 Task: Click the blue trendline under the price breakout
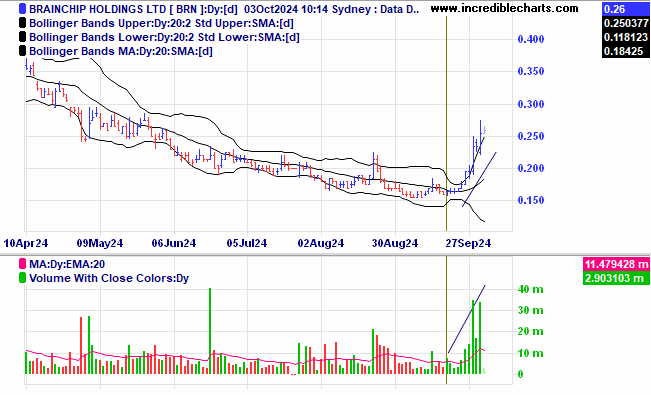click(x=479, y=179)
